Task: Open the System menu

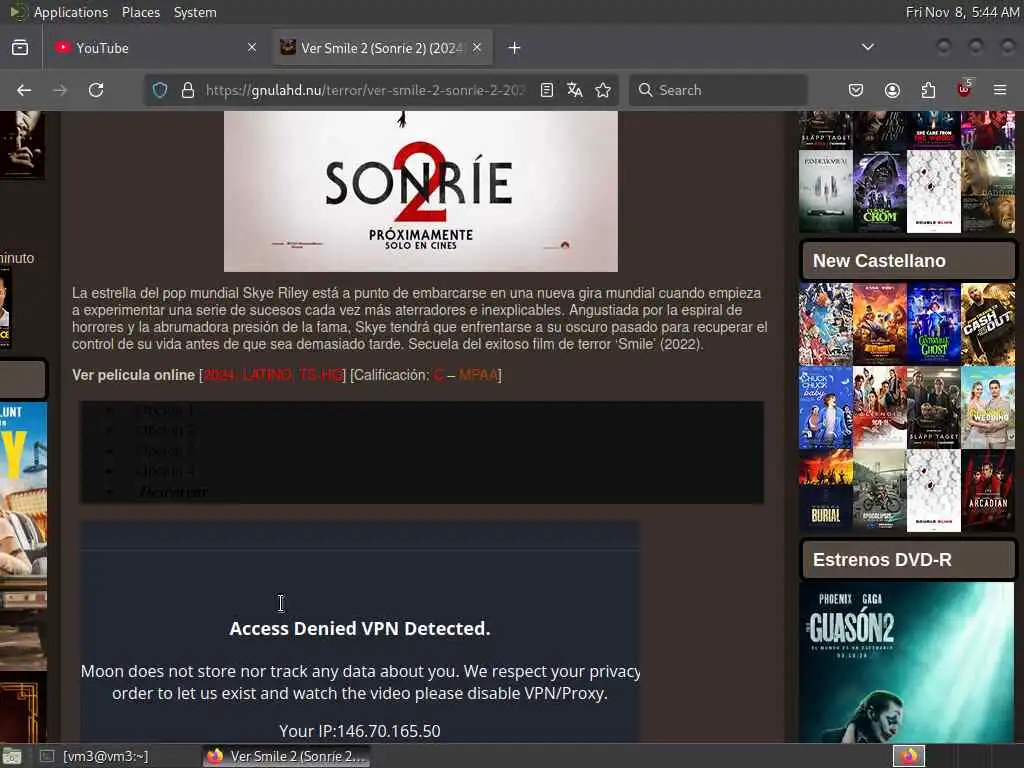Action: pos(195,12)
